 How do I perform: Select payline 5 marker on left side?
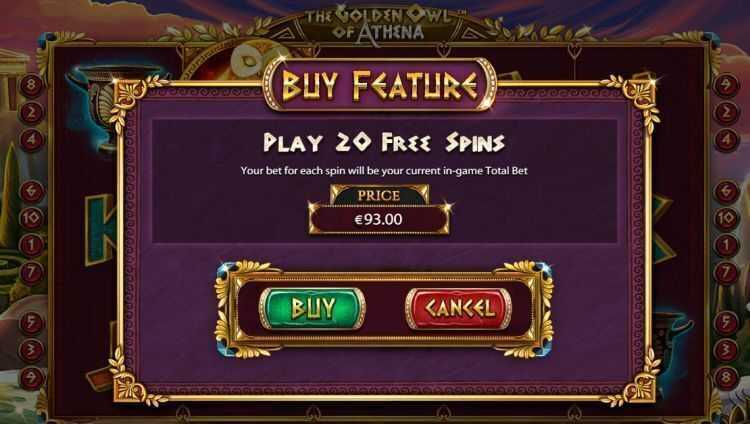(x=31, y=323)
